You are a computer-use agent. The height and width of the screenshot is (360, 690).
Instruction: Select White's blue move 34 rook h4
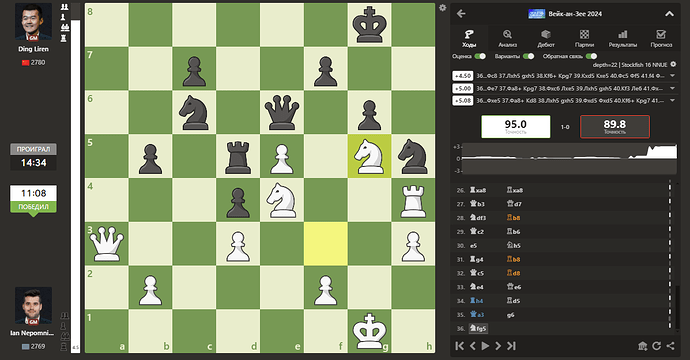pos(477,301)
